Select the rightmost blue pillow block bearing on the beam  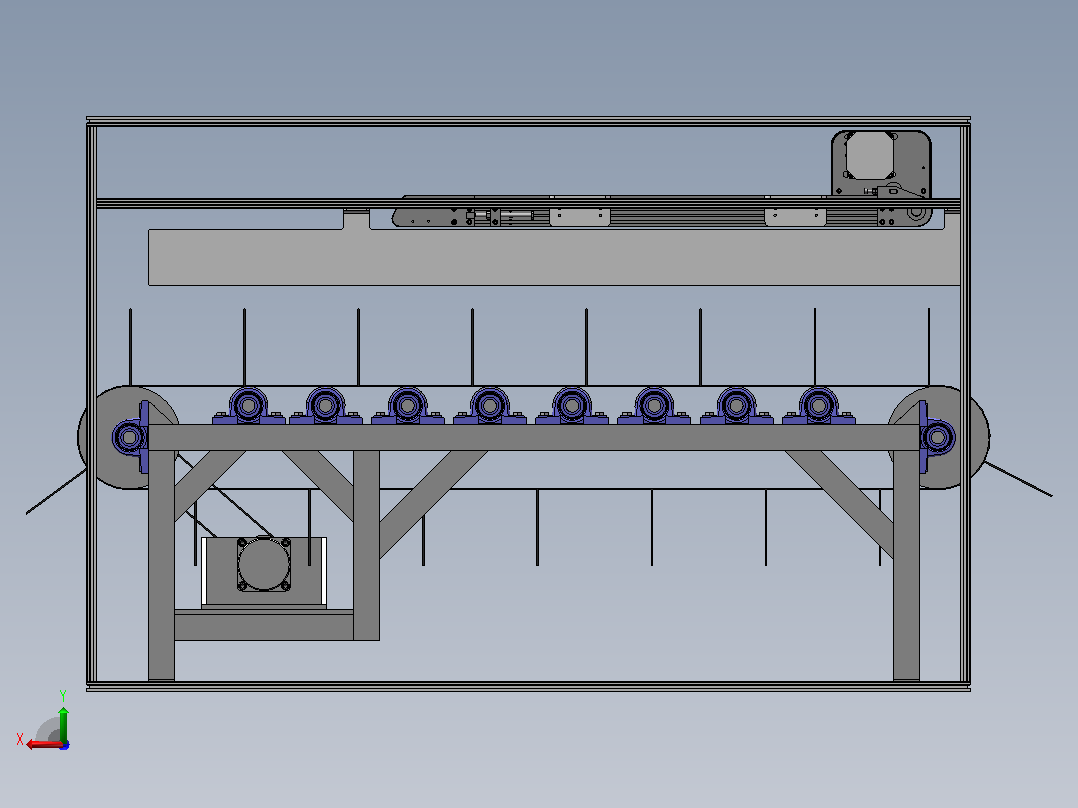(819, 406)
